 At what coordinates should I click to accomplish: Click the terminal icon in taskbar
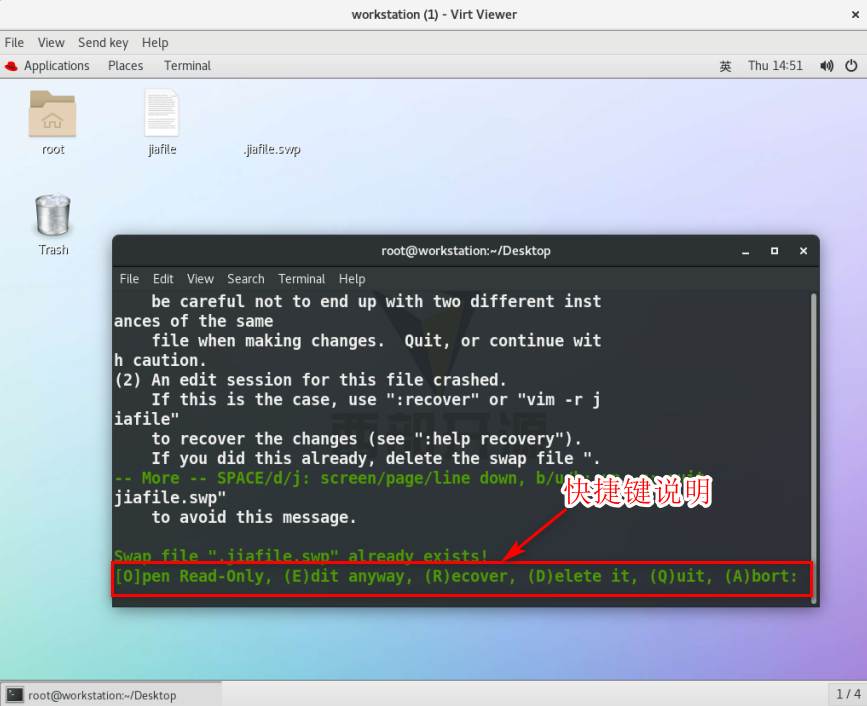[x=14, y=695]
